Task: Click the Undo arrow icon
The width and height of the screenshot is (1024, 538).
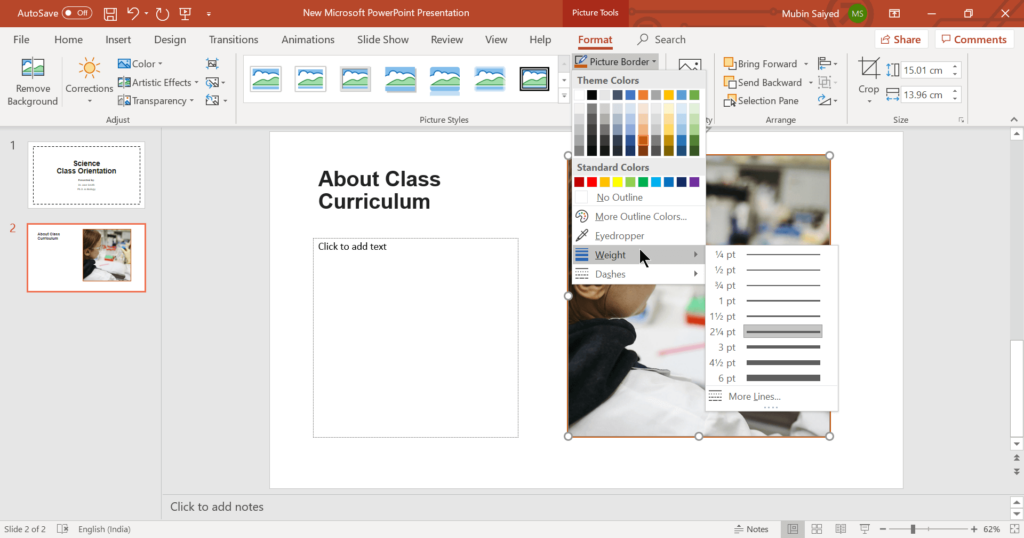Action: (133, 13)
